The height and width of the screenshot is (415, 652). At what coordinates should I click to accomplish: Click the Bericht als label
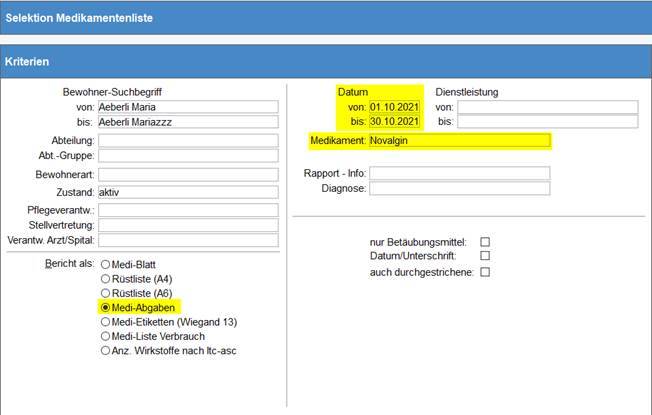coord(69,264)
